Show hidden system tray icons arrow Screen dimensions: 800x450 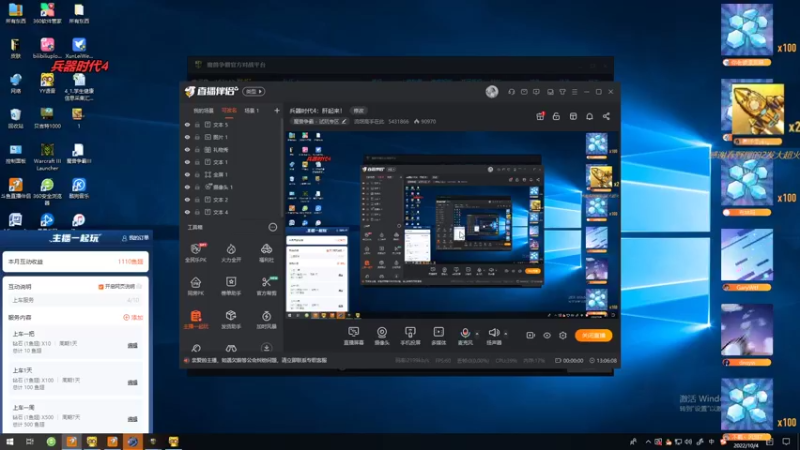pyautogui.click(x=648, y=442)
